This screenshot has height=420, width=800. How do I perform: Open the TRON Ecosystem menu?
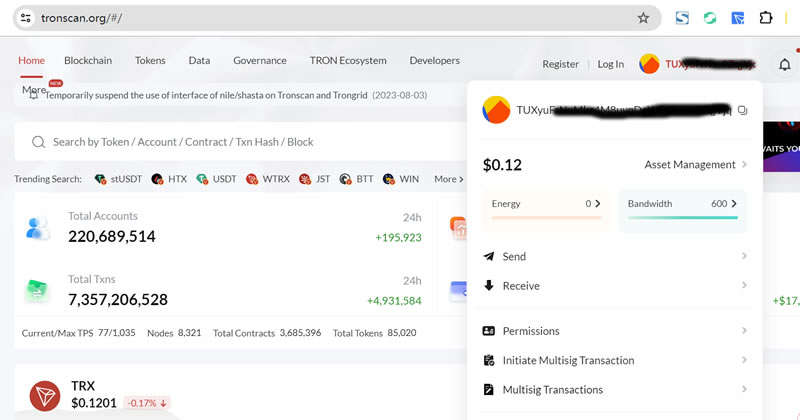tap(348, 60)
